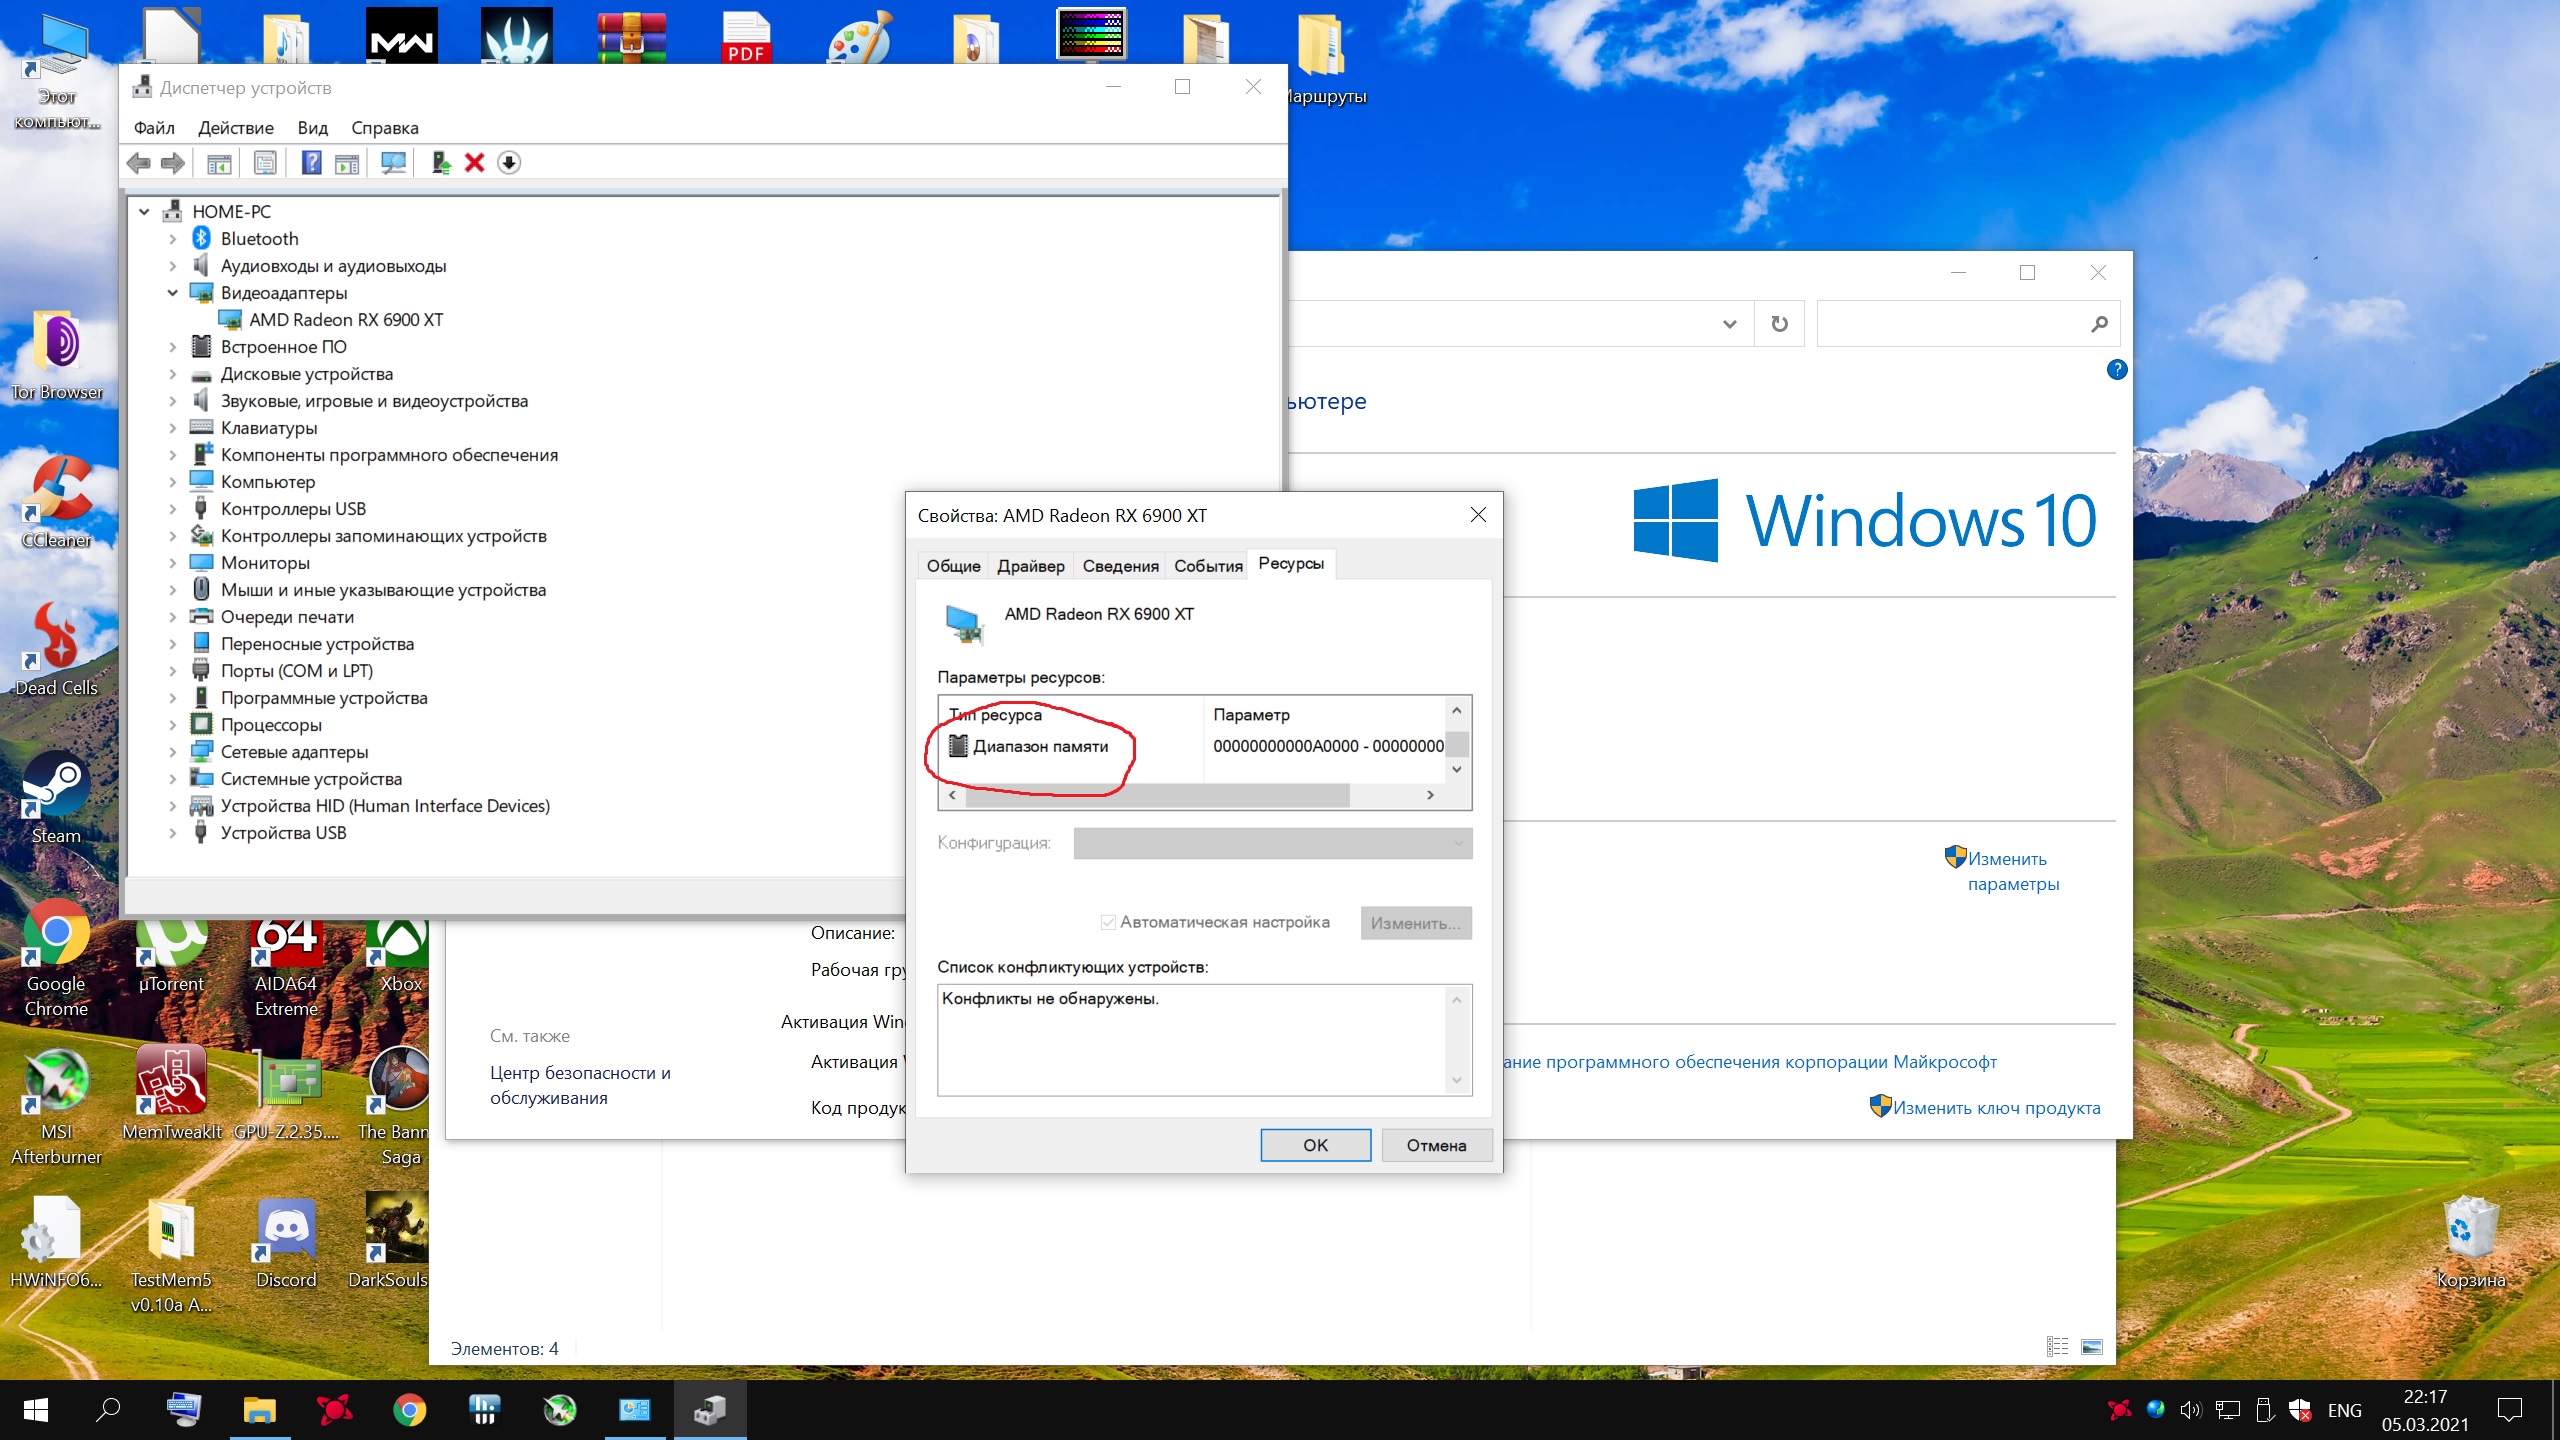The image size is (2560, 1440).
Task: Click the scan for hardware changes icon
Action: pyautogui.click(x=393, y=163)
